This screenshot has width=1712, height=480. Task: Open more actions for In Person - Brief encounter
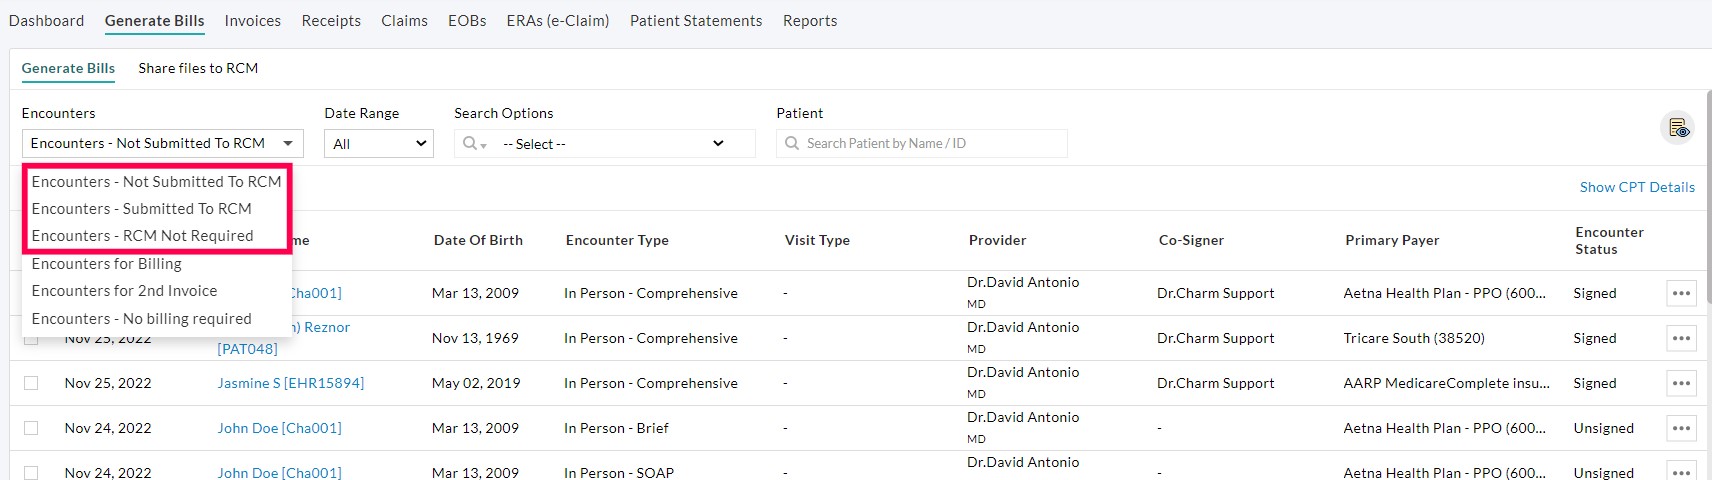1681,428
